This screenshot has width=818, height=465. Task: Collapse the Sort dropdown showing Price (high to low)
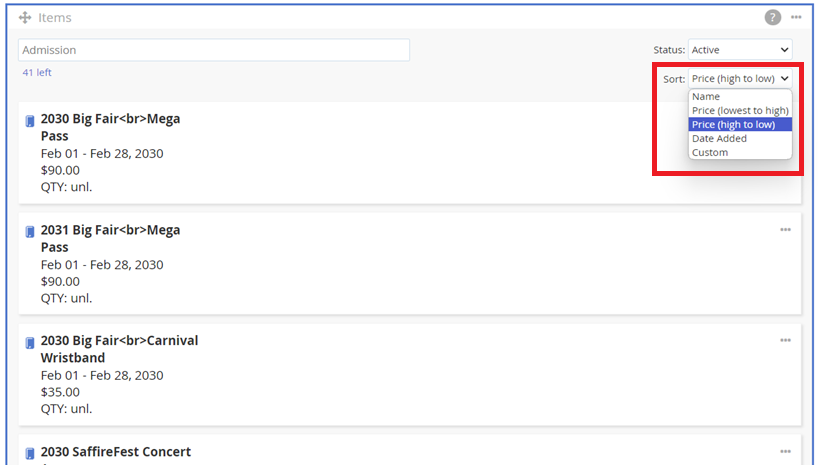coord(740,79)
